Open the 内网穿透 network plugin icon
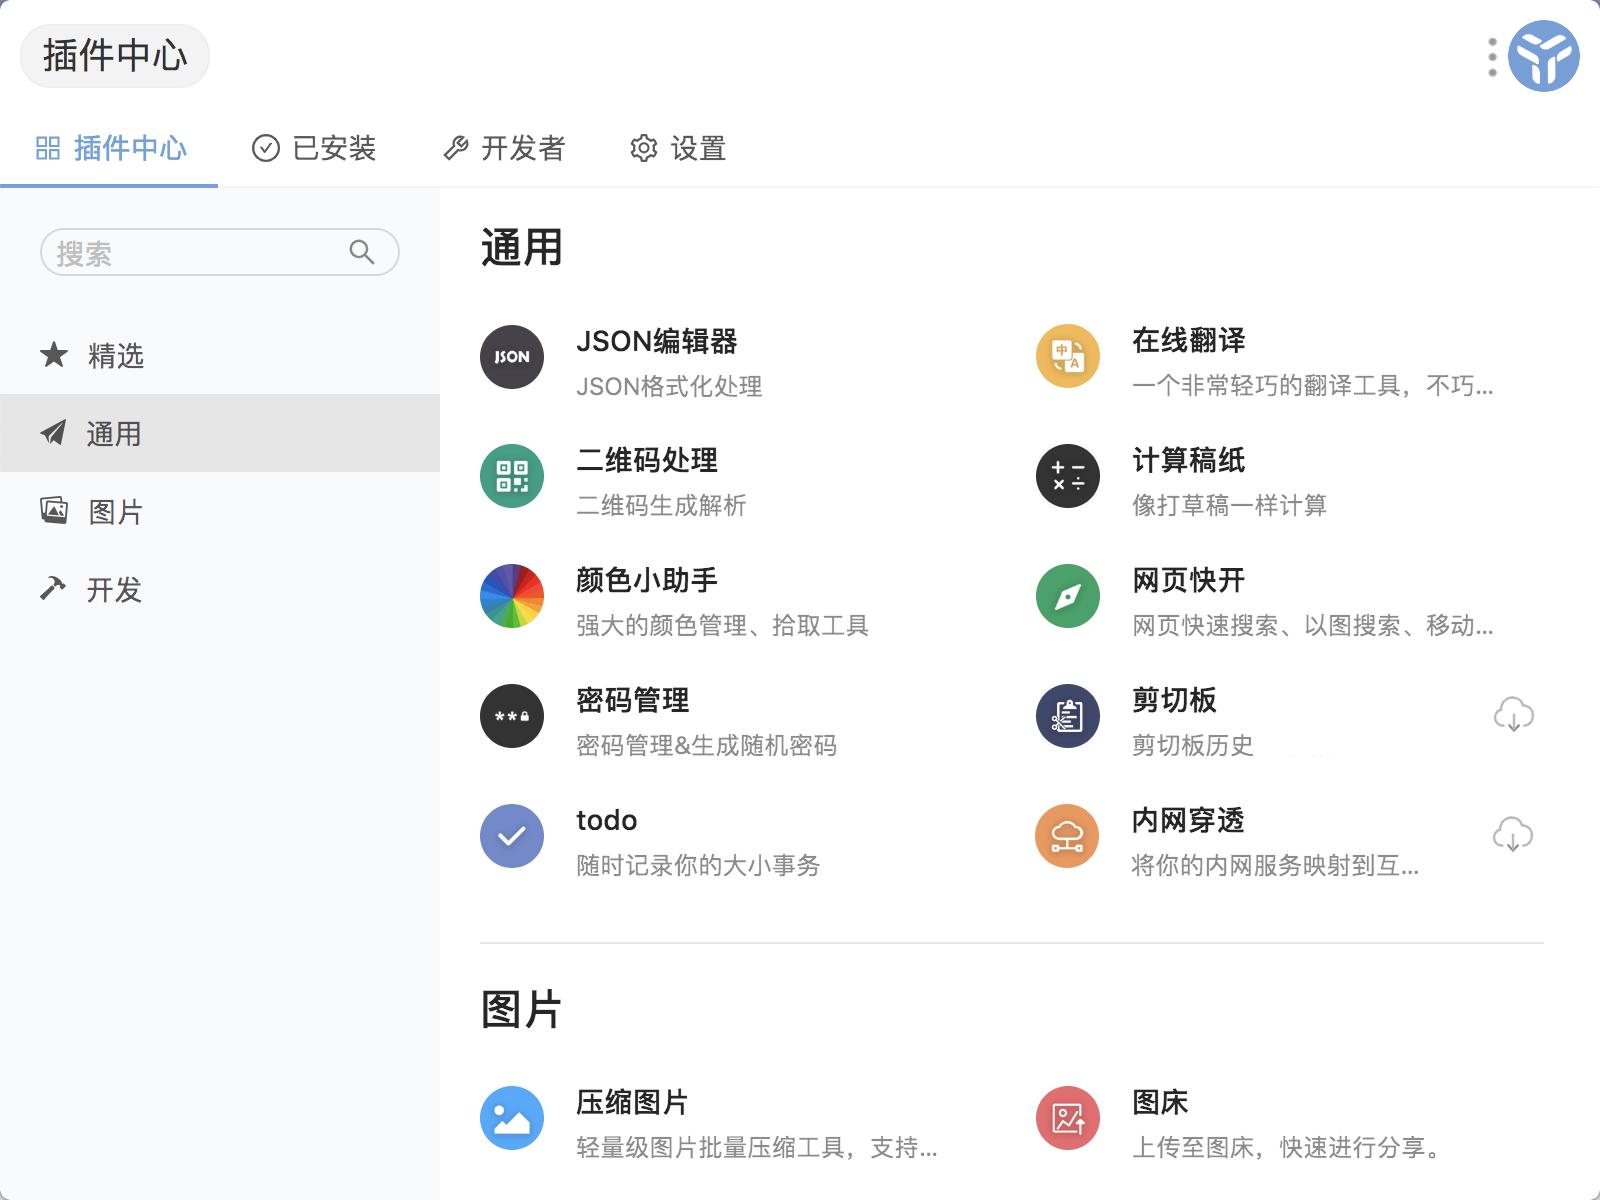Viewport: 1600px width, 1200px height. click(x=1066, y=836)
